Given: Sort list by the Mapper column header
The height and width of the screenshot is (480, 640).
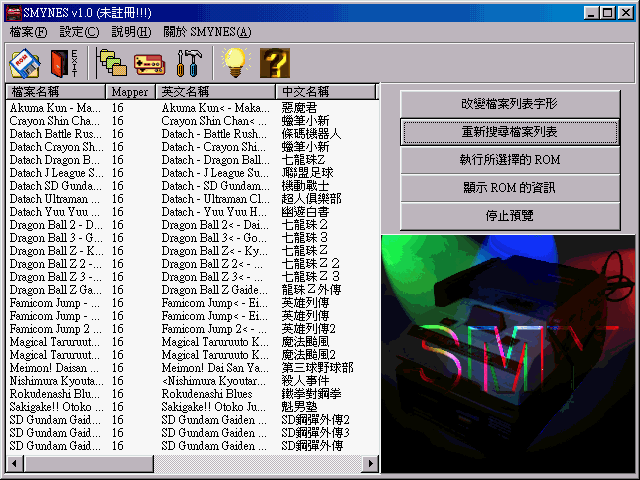Looking at the screenshot, I should point(130,92).
